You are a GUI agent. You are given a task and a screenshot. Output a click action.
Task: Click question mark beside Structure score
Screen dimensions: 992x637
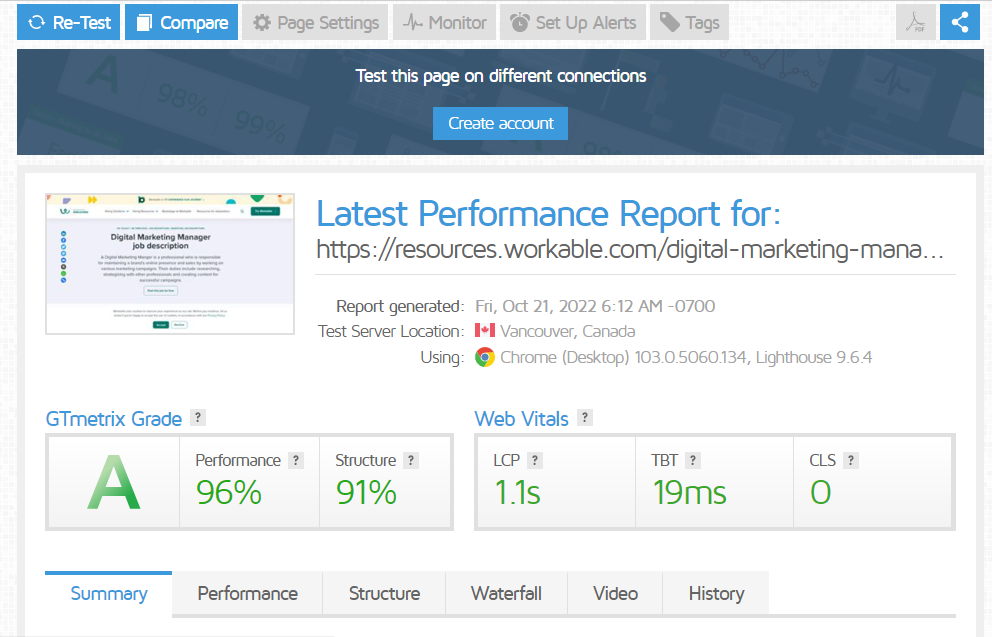(x=411, y=460)
